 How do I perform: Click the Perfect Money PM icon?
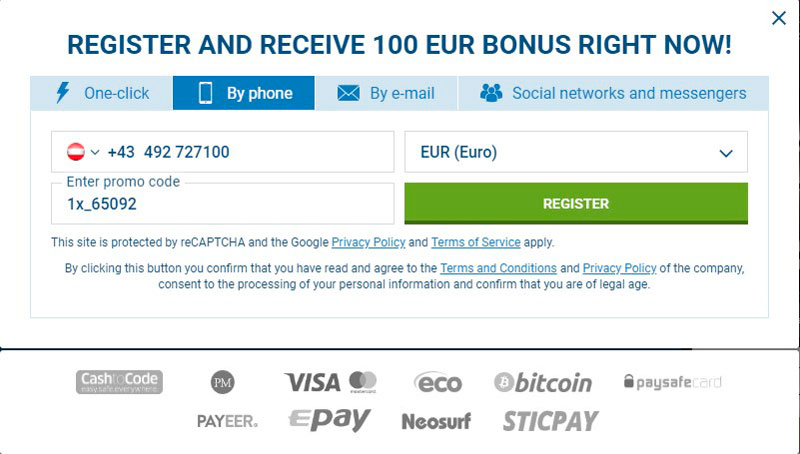point(222,382)
